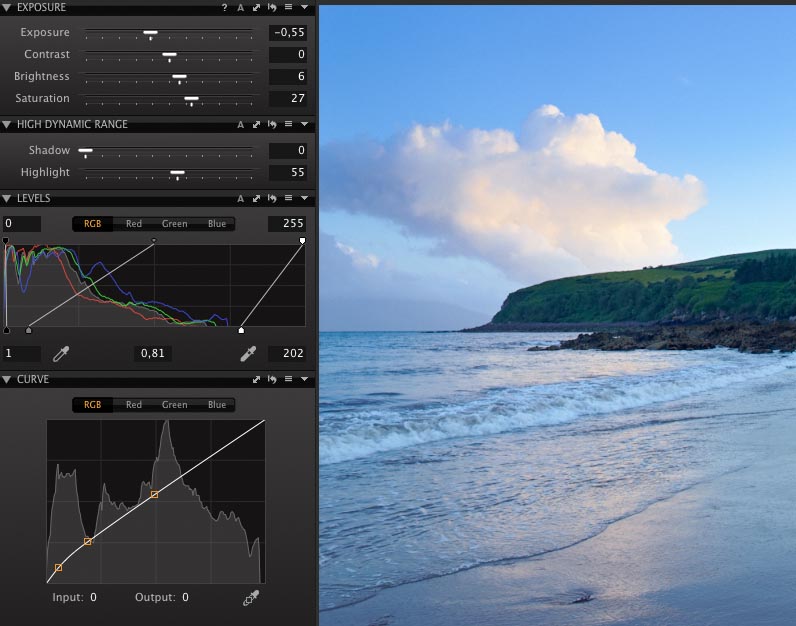
Task: Click the Levels midtone field 0,81
Action: [x=153, y=353]
